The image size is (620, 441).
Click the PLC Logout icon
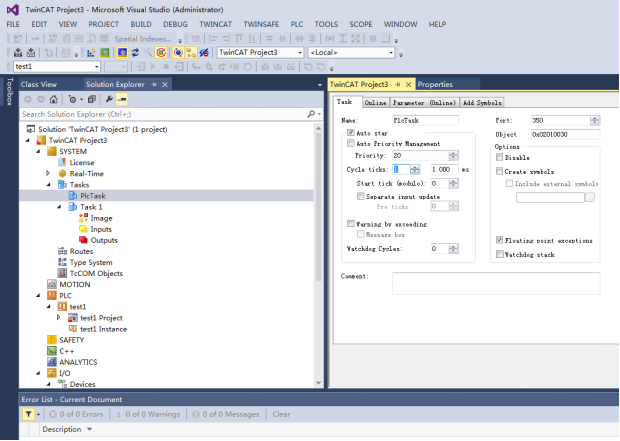[179, 67]
